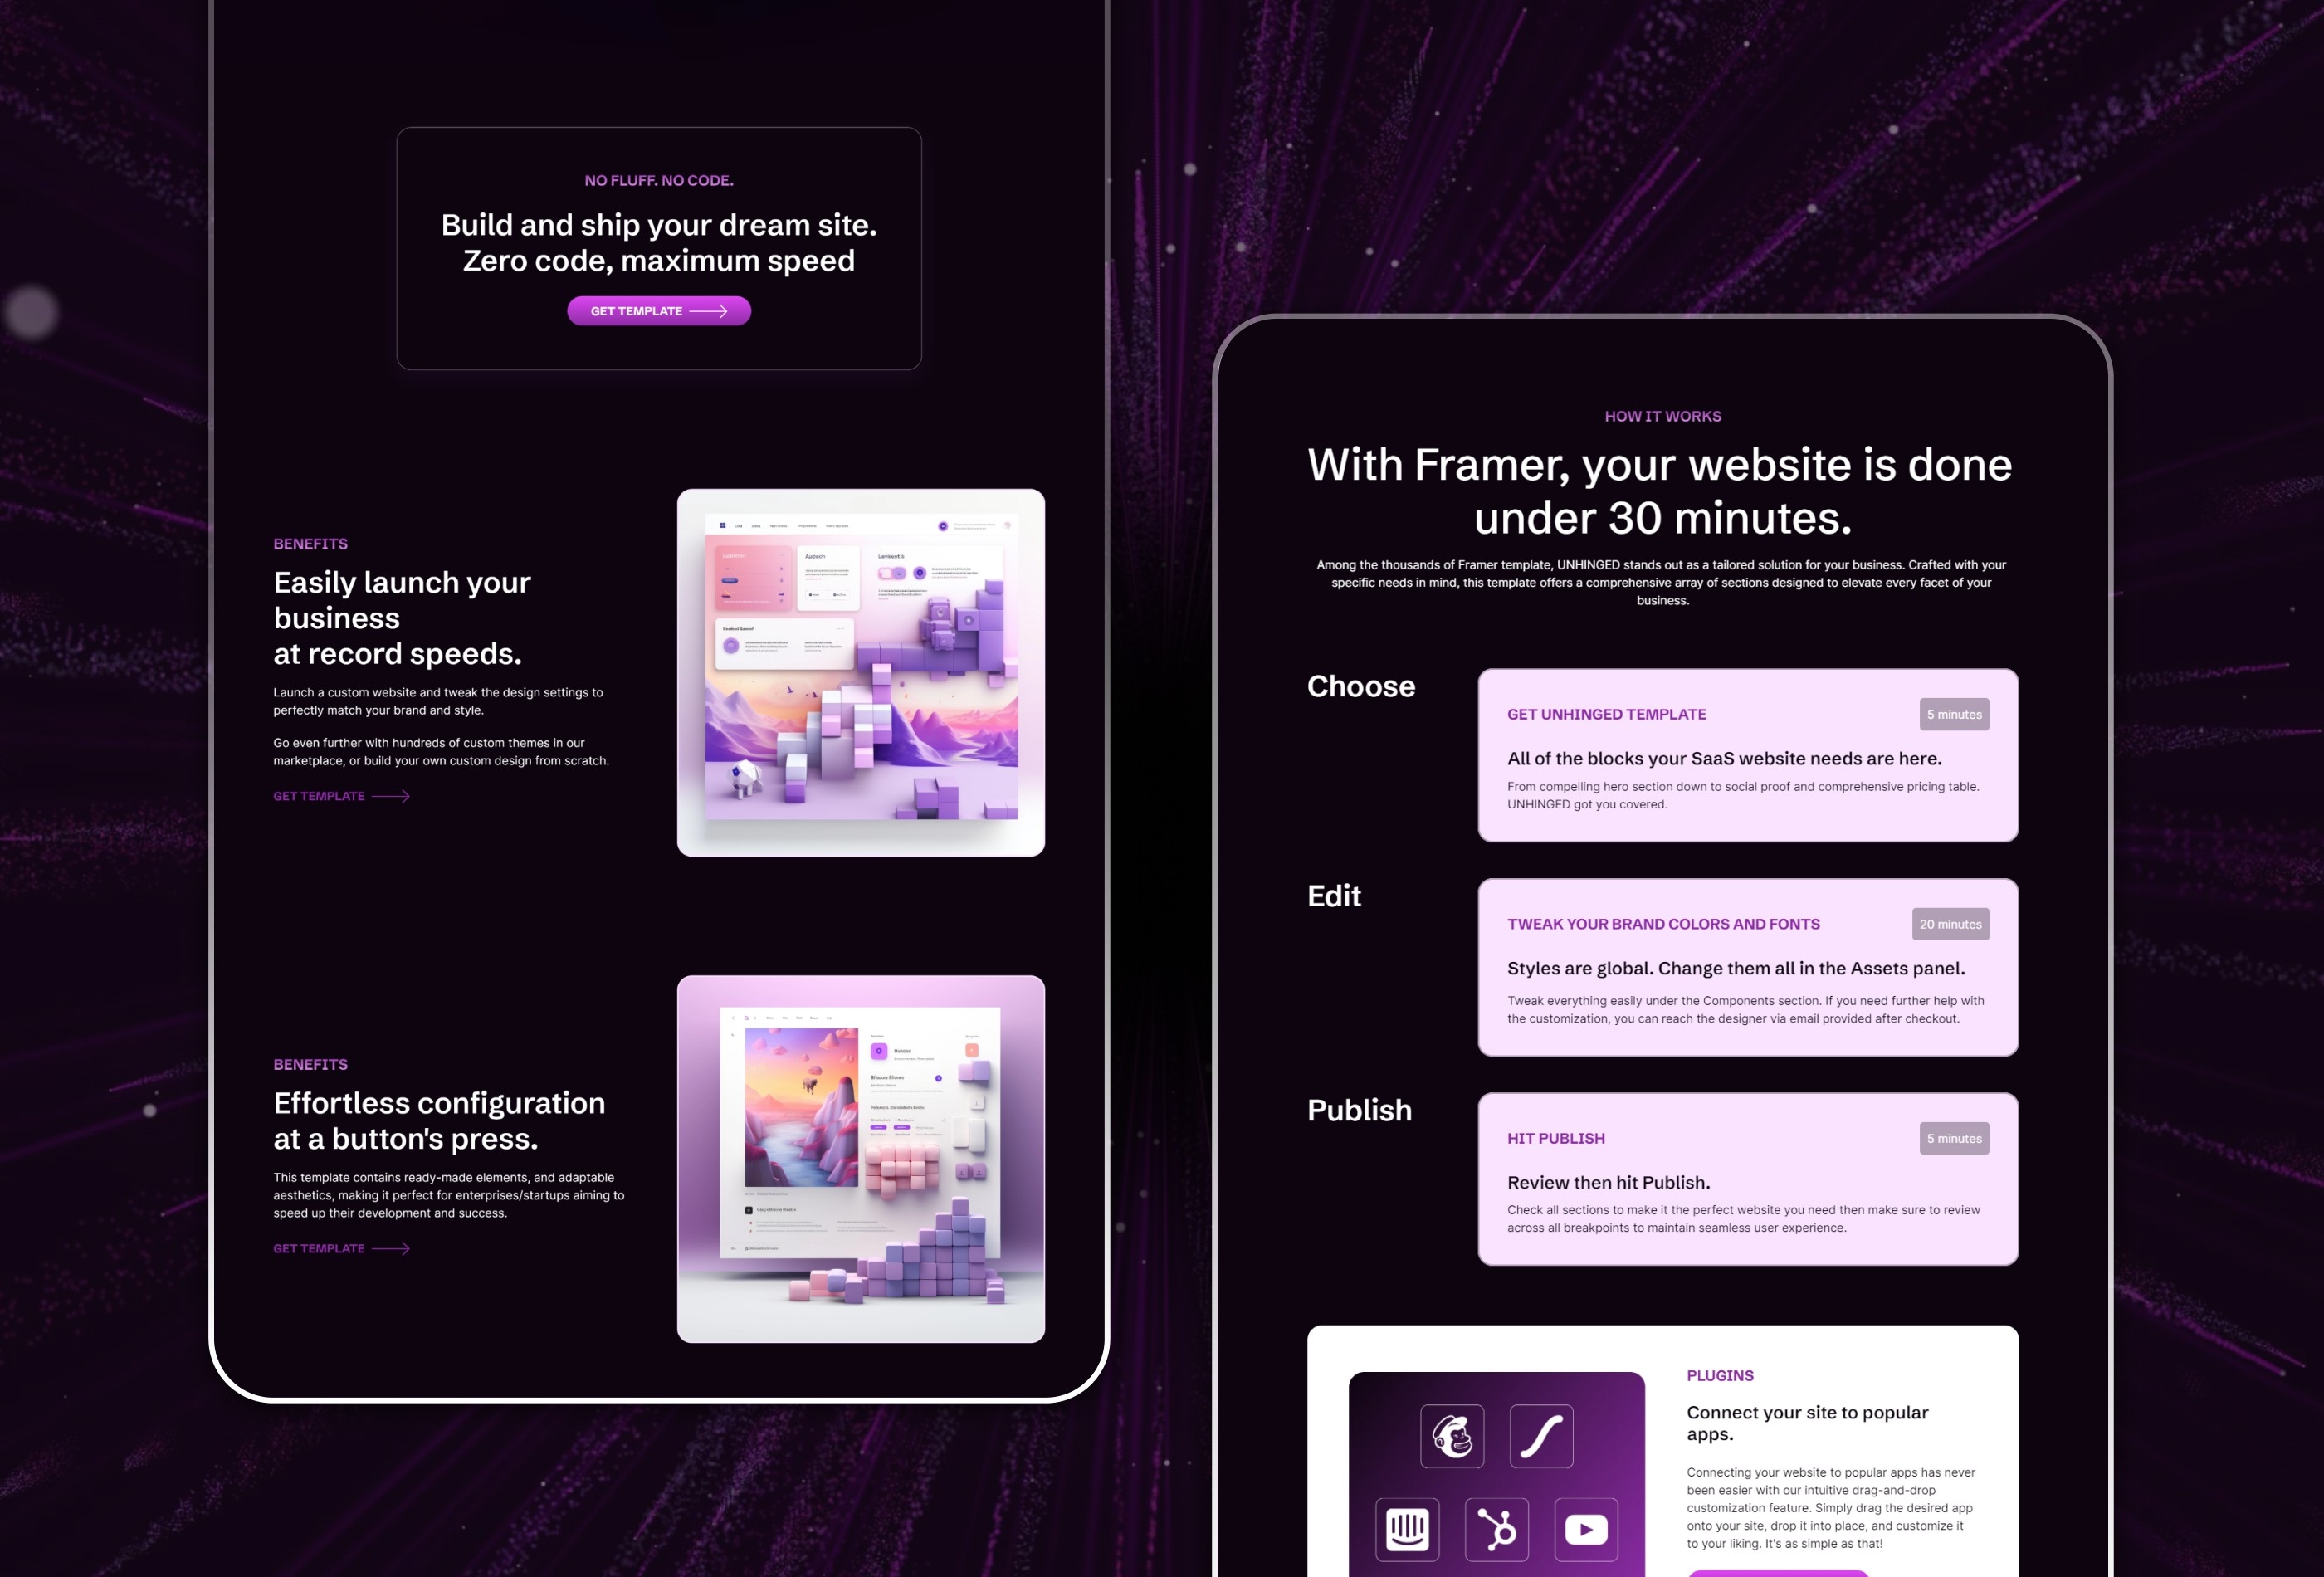The width and height of the screenshot is (2324, 1577).
Task: Click the GET TEMPLATE arrow button
Action: pos(658,310)
